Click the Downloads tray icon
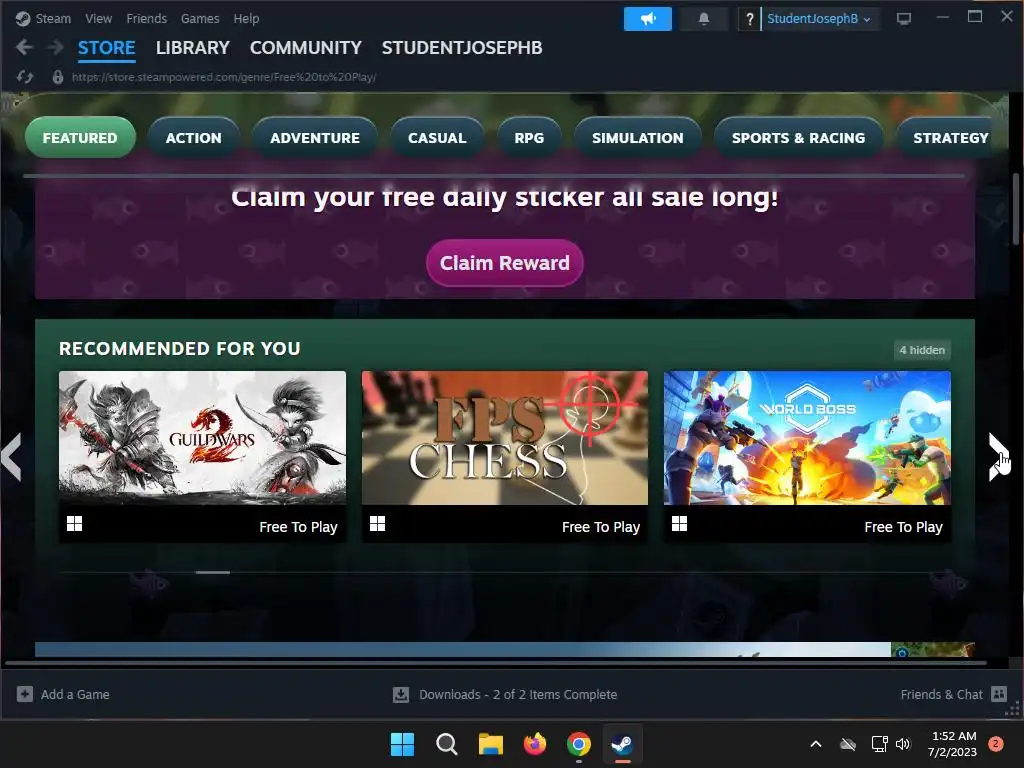Screen dimensions: 1024x768 click(400, 694)
